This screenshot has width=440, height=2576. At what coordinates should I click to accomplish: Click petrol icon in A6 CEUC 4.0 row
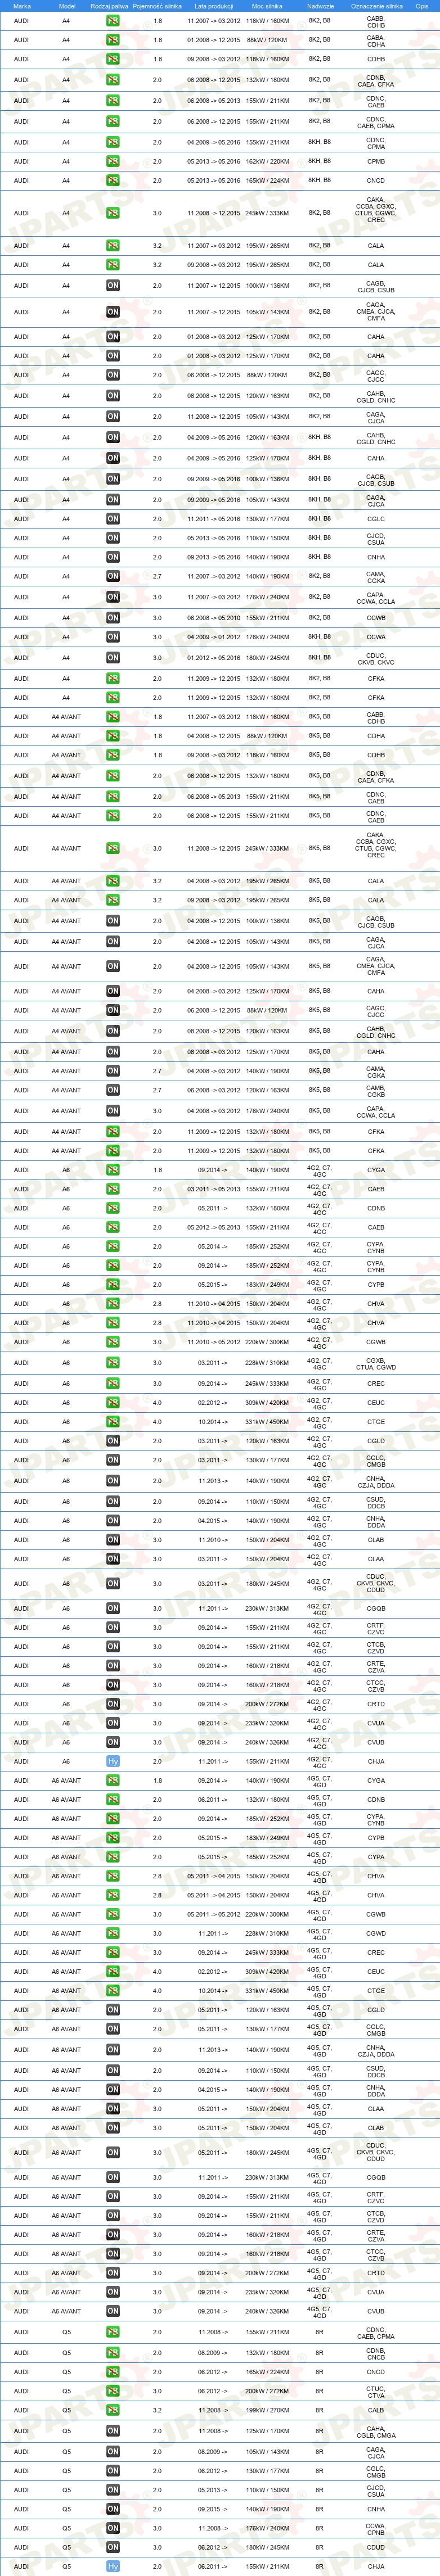[x=113, y=1403]
